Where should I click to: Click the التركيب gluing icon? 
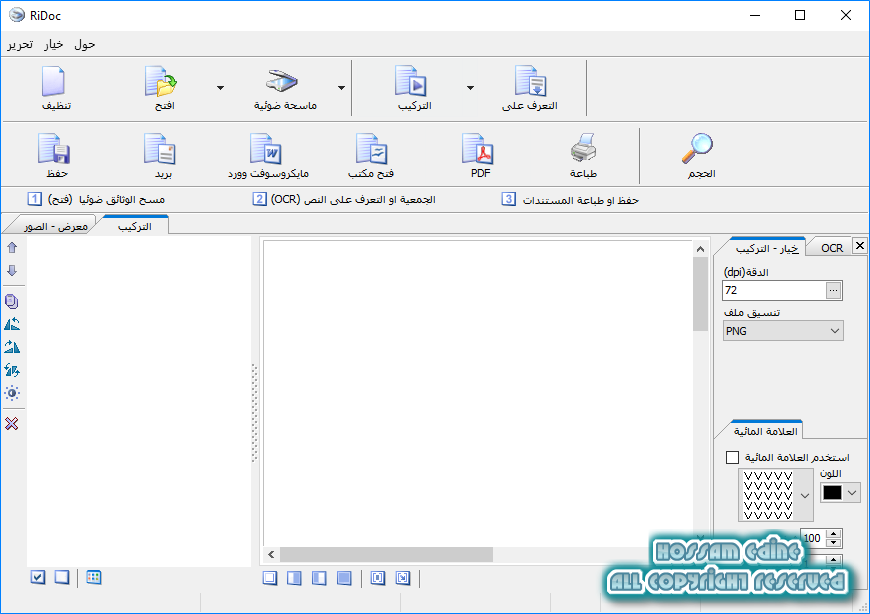(x=411, y=82)
